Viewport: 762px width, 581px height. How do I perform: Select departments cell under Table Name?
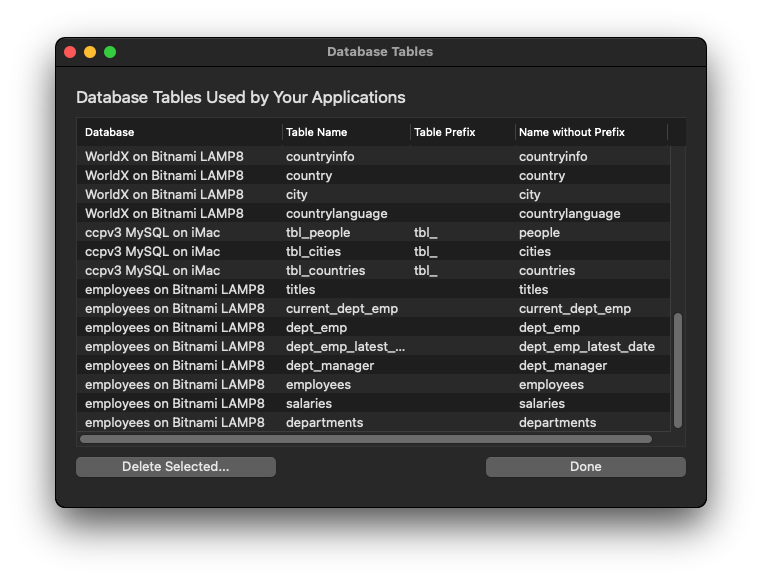coord(324,422)
